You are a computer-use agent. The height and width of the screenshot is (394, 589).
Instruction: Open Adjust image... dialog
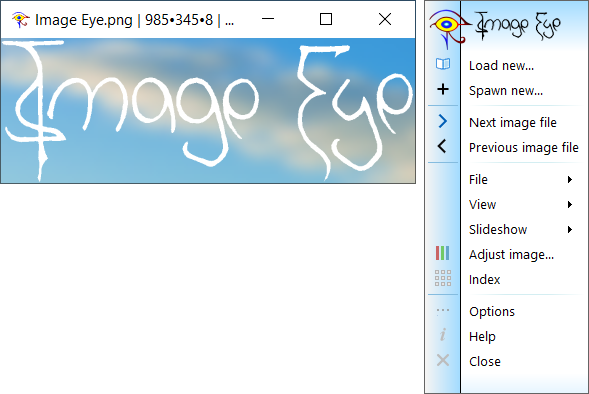pos(511,255)
